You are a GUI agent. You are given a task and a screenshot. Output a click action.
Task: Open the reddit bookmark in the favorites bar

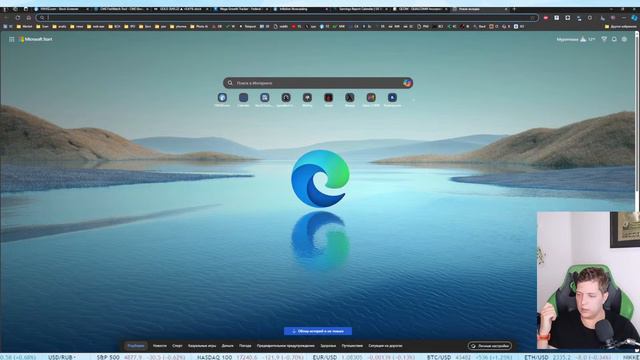click(x=280, y=27)
